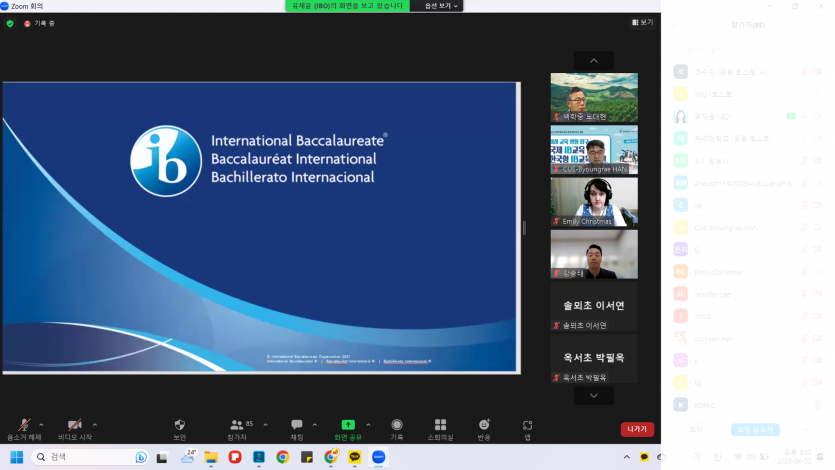Select the 강승태 video thumbnail
835x470 pixels.
click(x=594, y=254)
